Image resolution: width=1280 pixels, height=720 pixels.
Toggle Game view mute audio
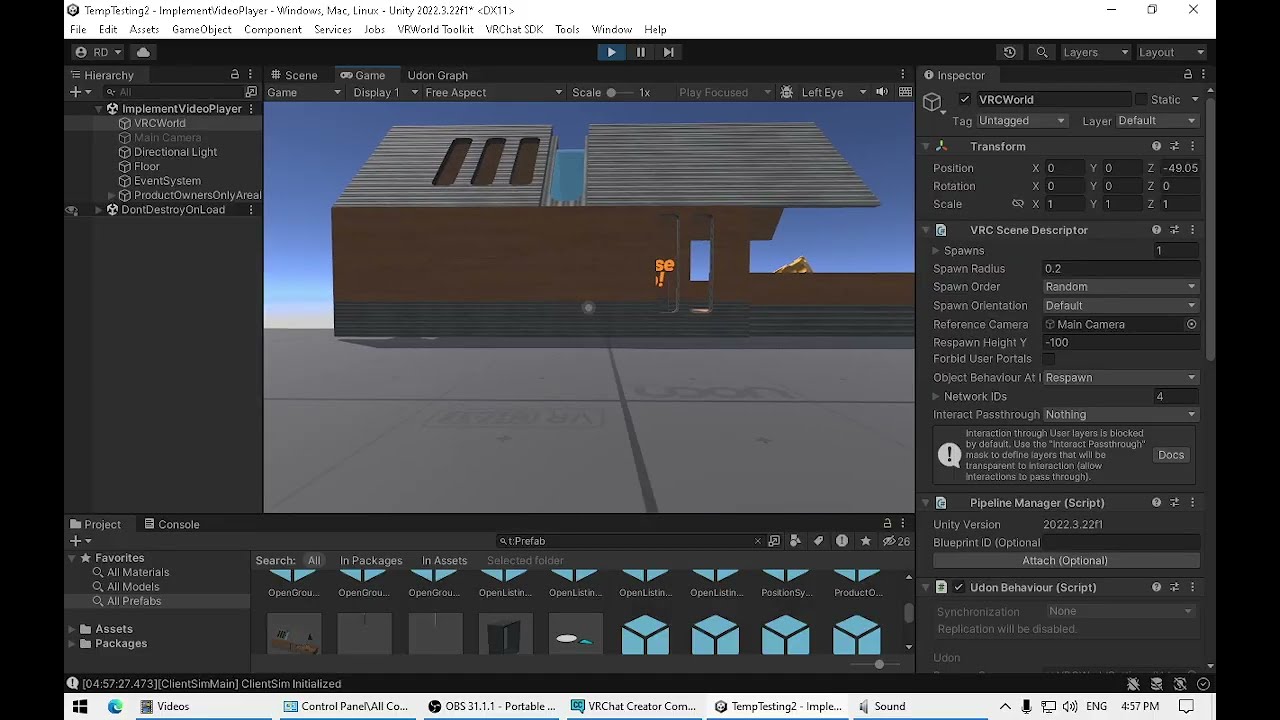tap(882, 92)
